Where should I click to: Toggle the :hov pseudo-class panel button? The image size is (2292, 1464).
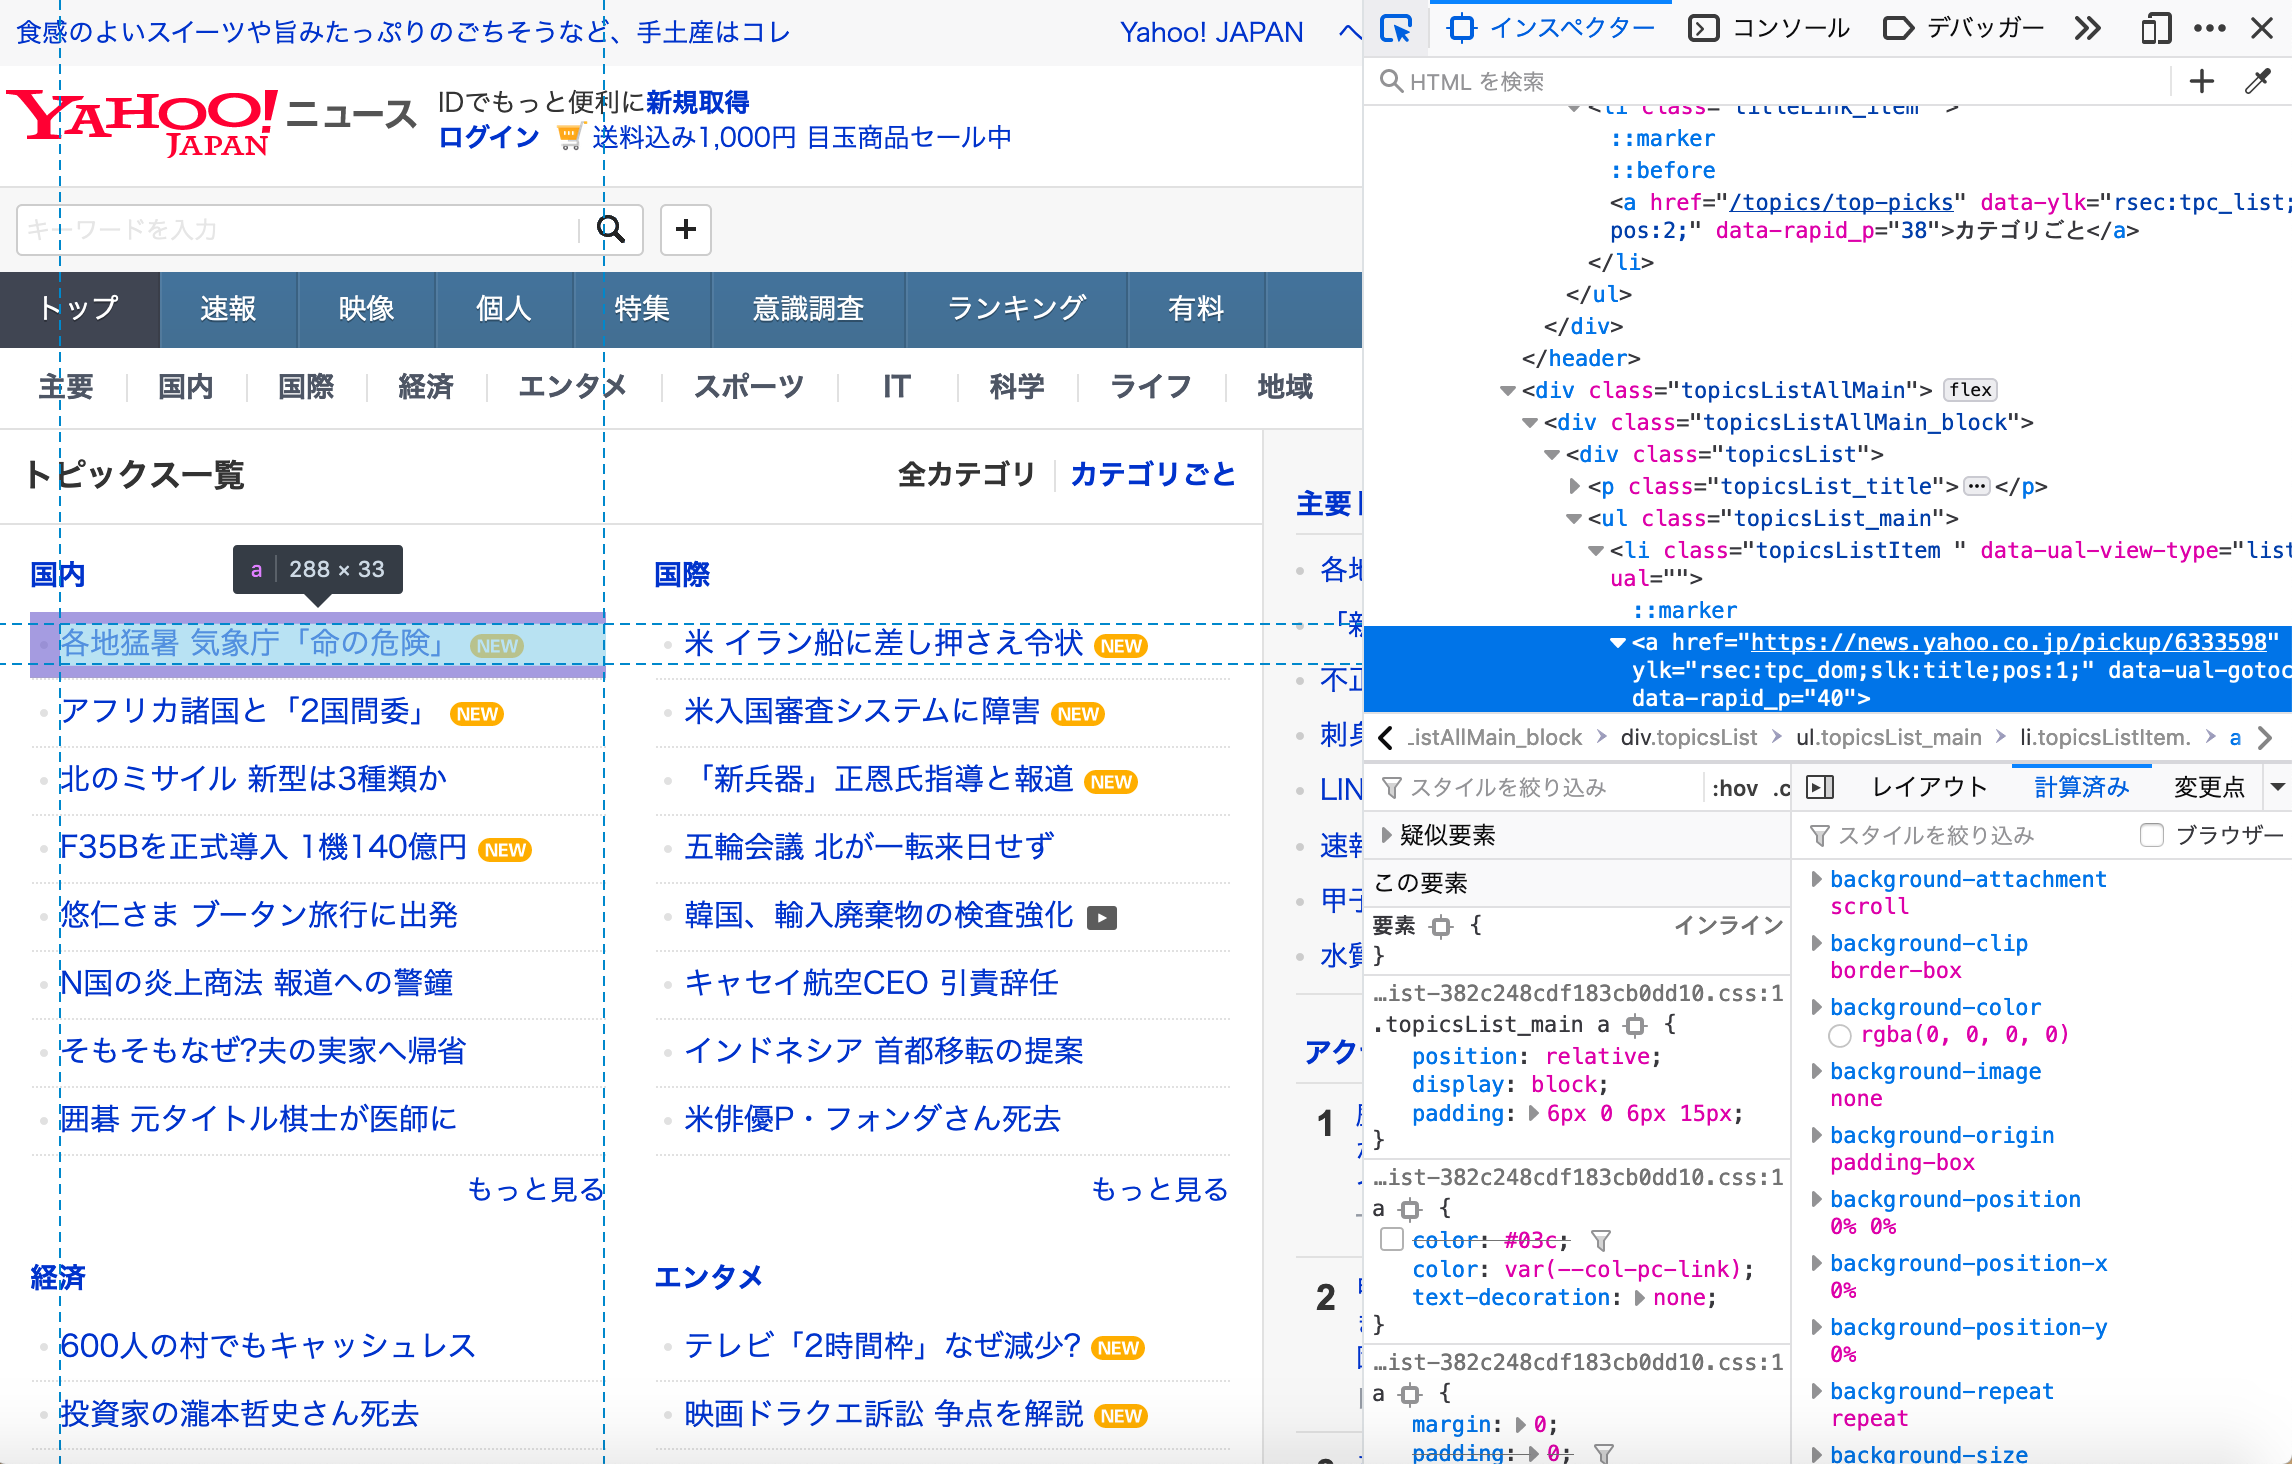coord(1734,788)
